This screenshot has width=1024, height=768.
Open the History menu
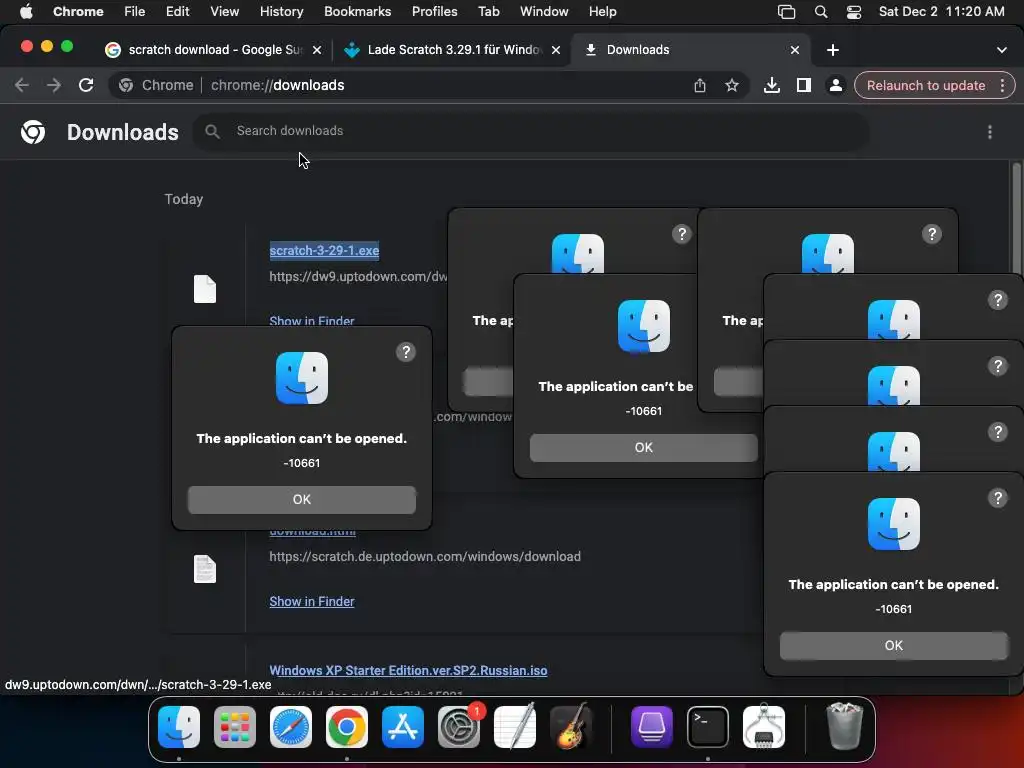(281, 12)
